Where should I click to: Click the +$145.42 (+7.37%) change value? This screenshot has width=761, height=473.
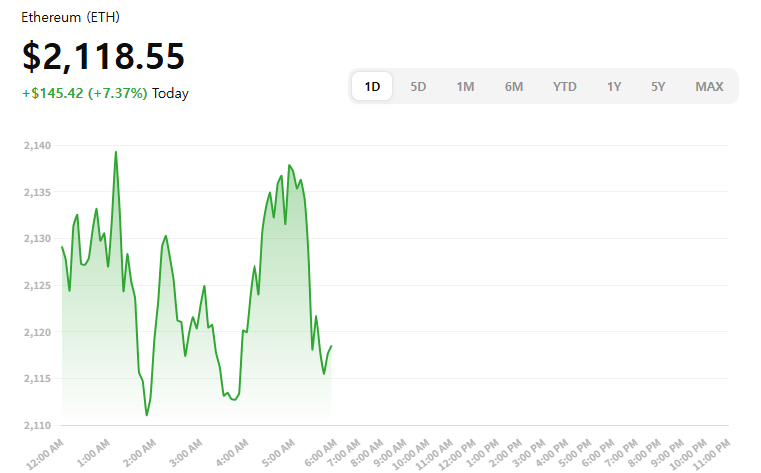click(x=85, y=93)
